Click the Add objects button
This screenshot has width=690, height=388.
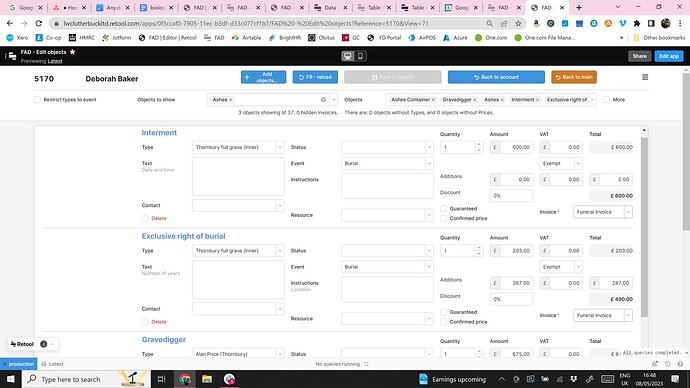[263, 77]
